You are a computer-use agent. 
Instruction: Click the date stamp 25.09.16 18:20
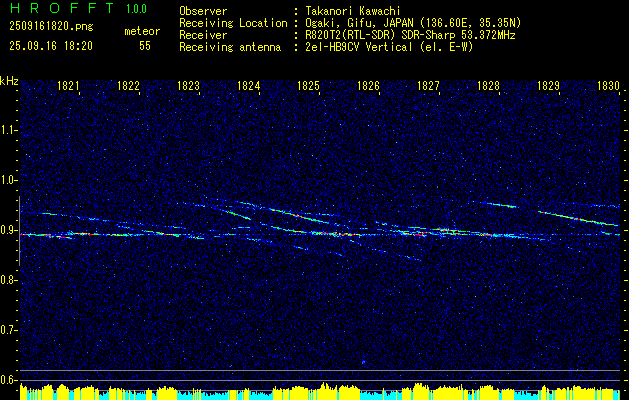click(51, 46)
